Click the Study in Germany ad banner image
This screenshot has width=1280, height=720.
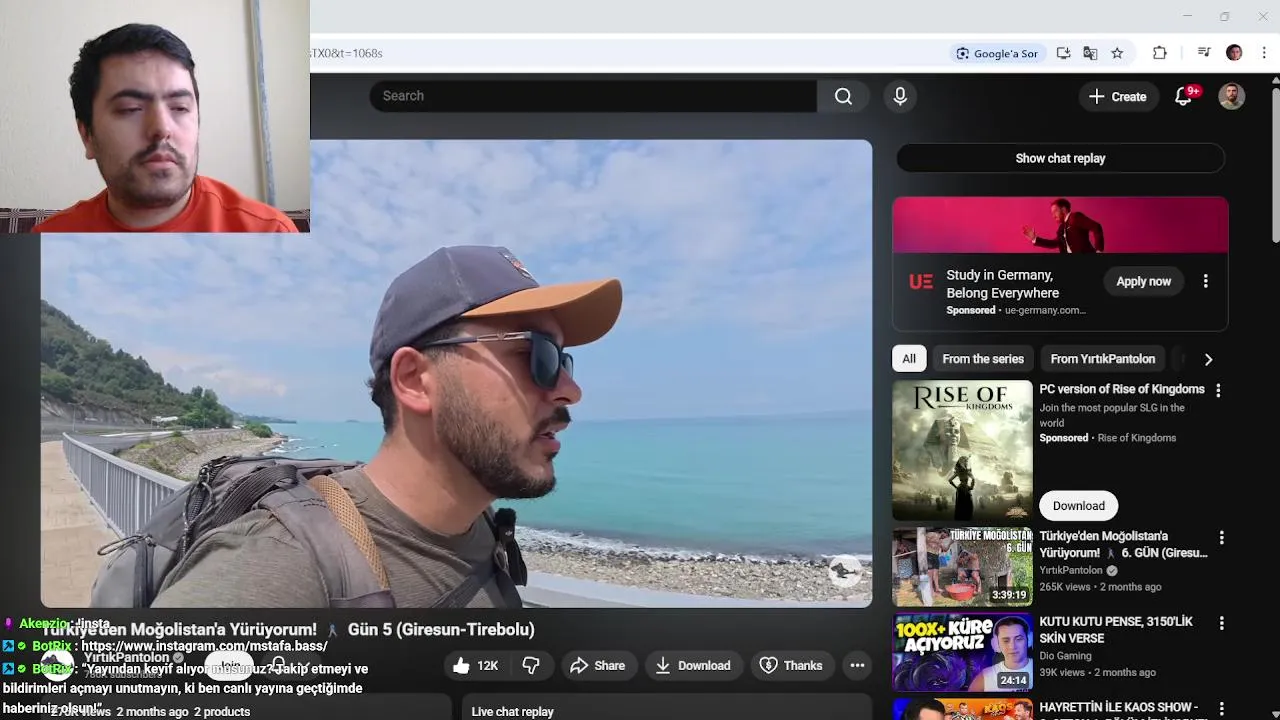1060,225
